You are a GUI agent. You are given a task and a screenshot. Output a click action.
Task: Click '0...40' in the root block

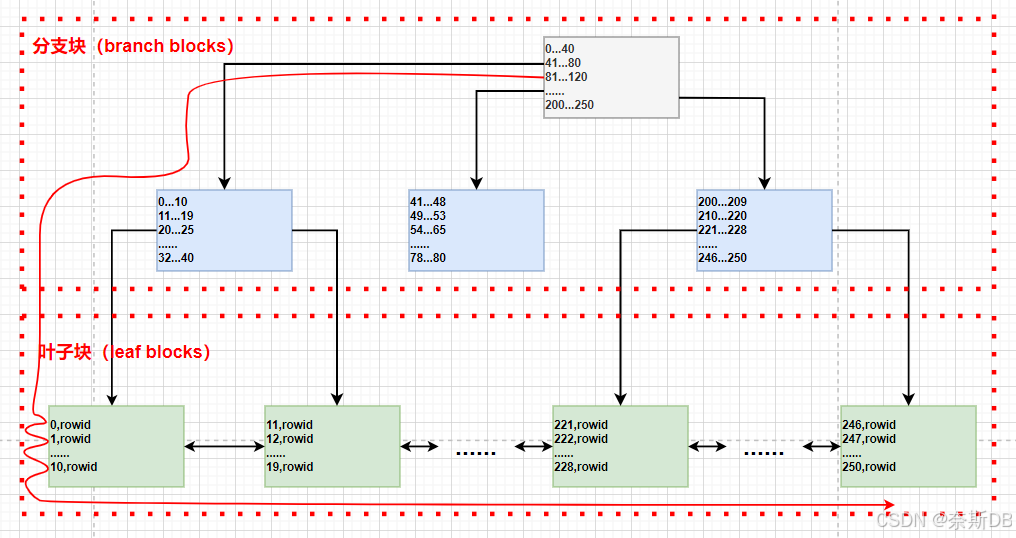coord(560,49)
